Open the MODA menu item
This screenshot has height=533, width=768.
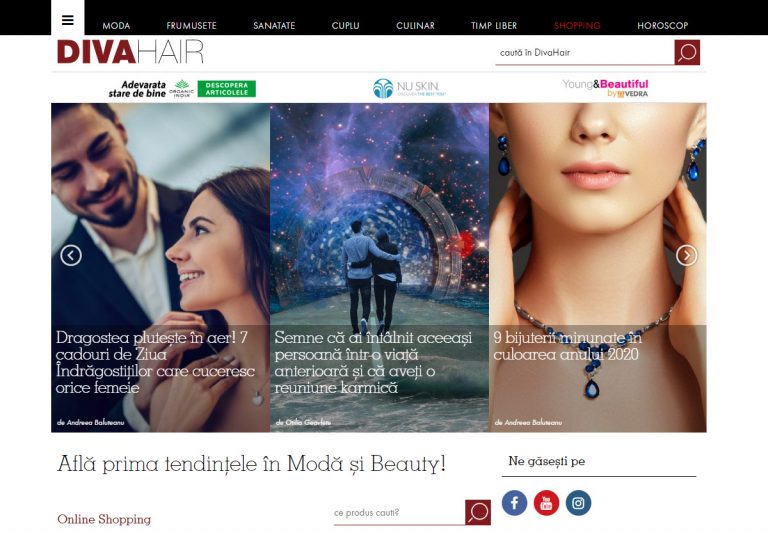[x=116, y=25]
